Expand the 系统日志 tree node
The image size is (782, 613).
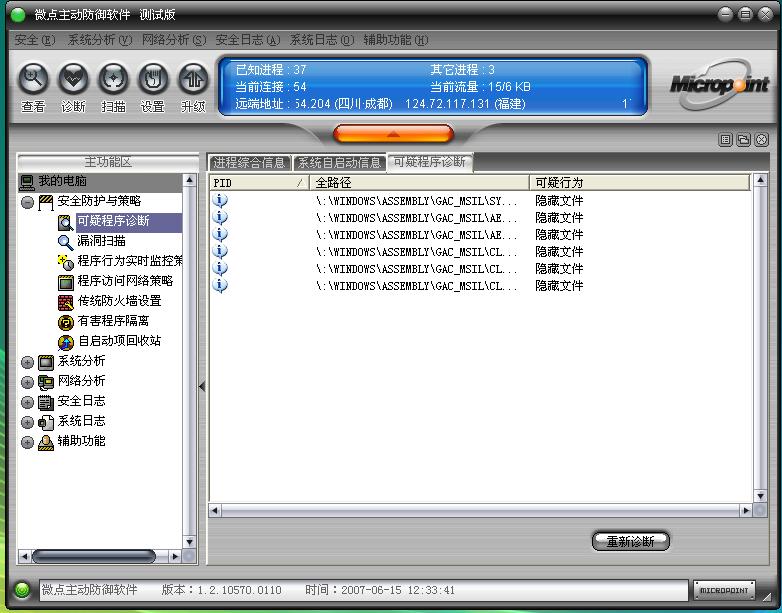(27, 422)
